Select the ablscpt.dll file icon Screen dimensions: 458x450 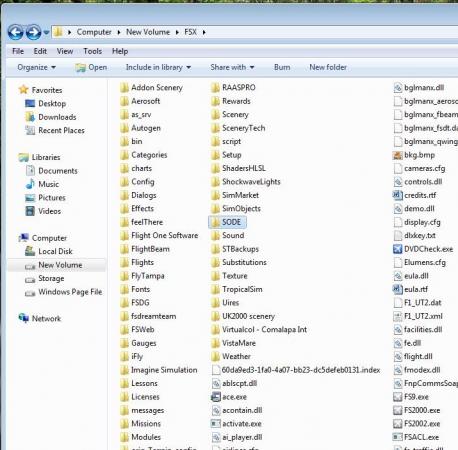216,384
